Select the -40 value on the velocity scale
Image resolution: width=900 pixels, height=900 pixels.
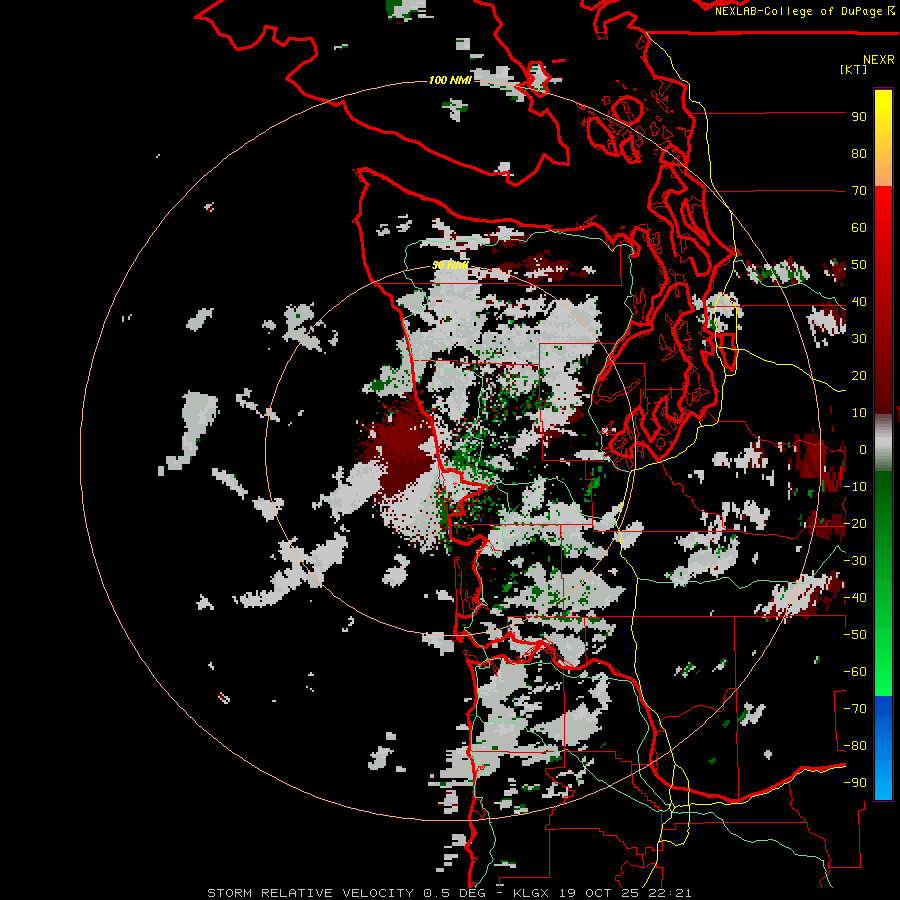[855, 598]
